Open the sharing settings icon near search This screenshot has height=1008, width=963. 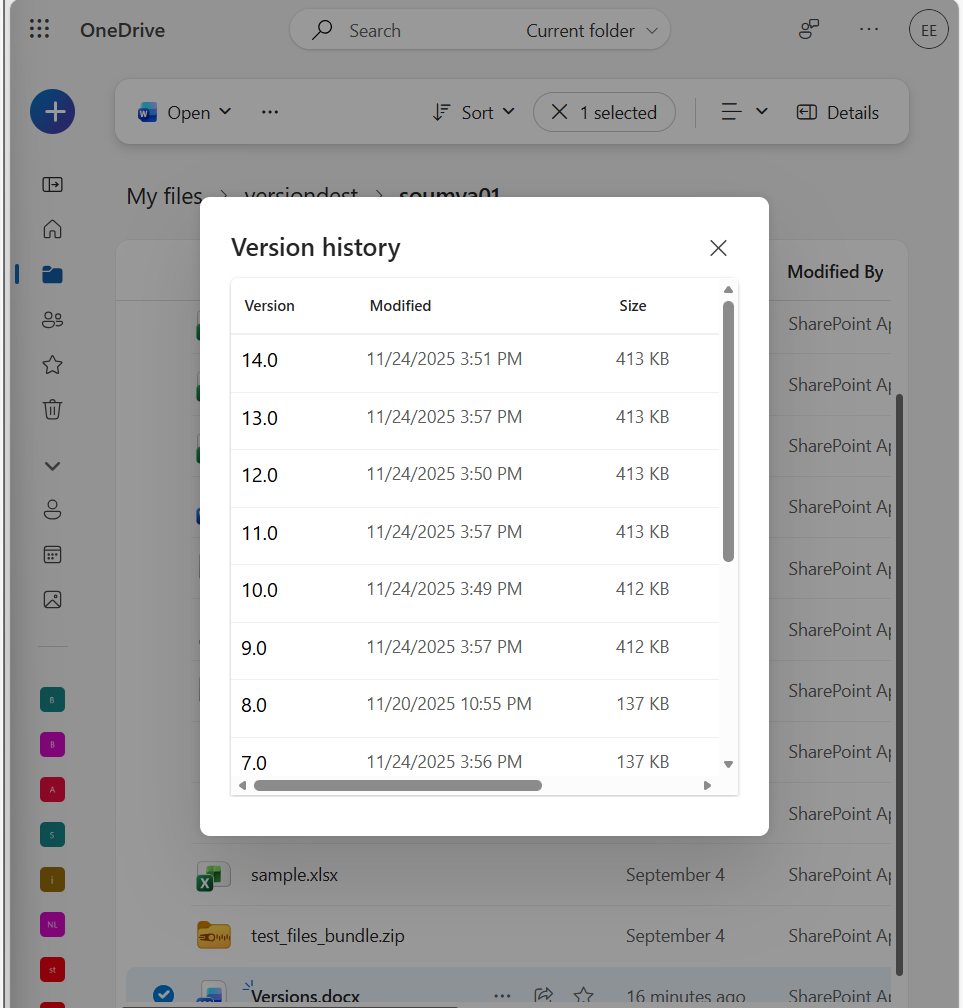click(x=808, y=29)
